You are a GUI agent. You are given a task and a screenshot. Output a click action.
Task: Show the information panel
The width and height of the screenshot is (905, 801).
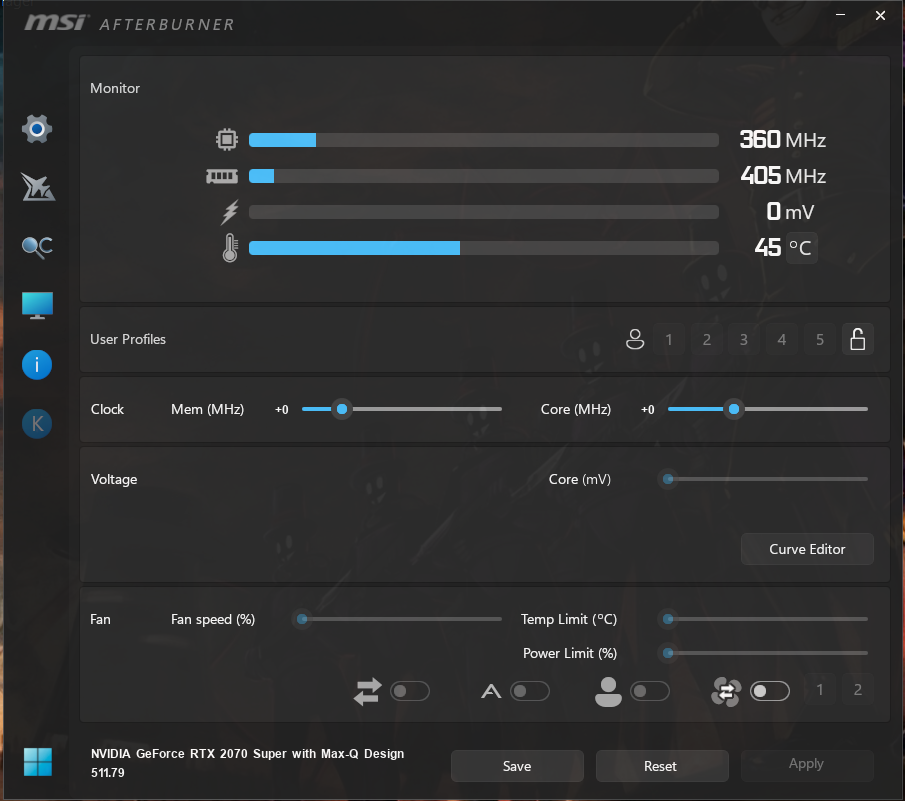tap(37, 365)
